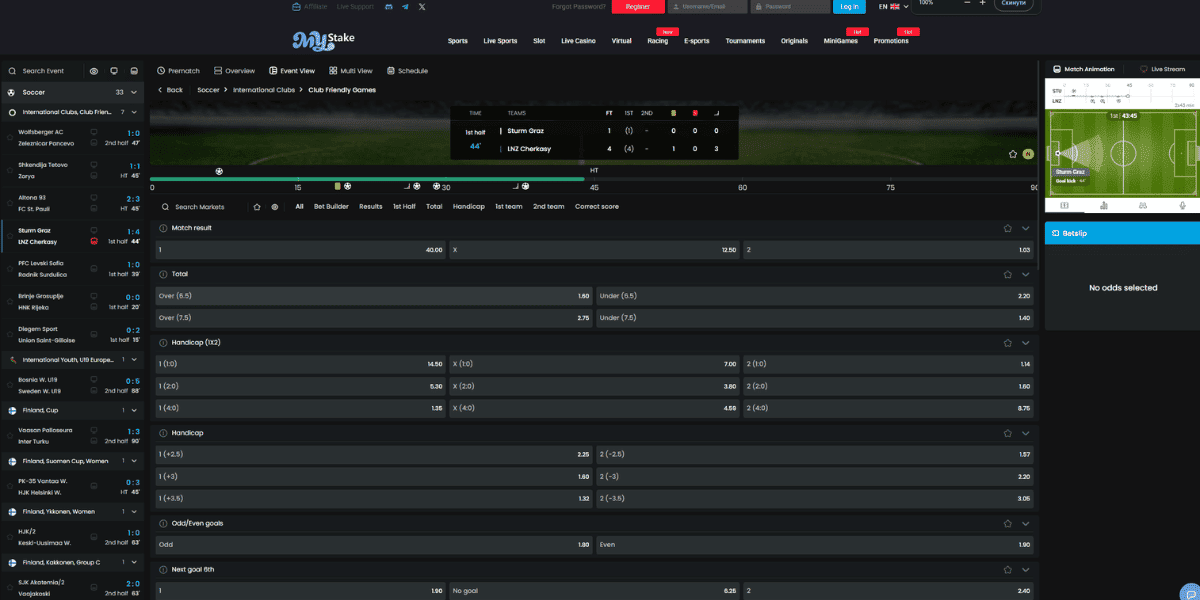The image size is (1200, 600).
Task: Click the zoom plus icon in top bar
Action: point(983,3)
